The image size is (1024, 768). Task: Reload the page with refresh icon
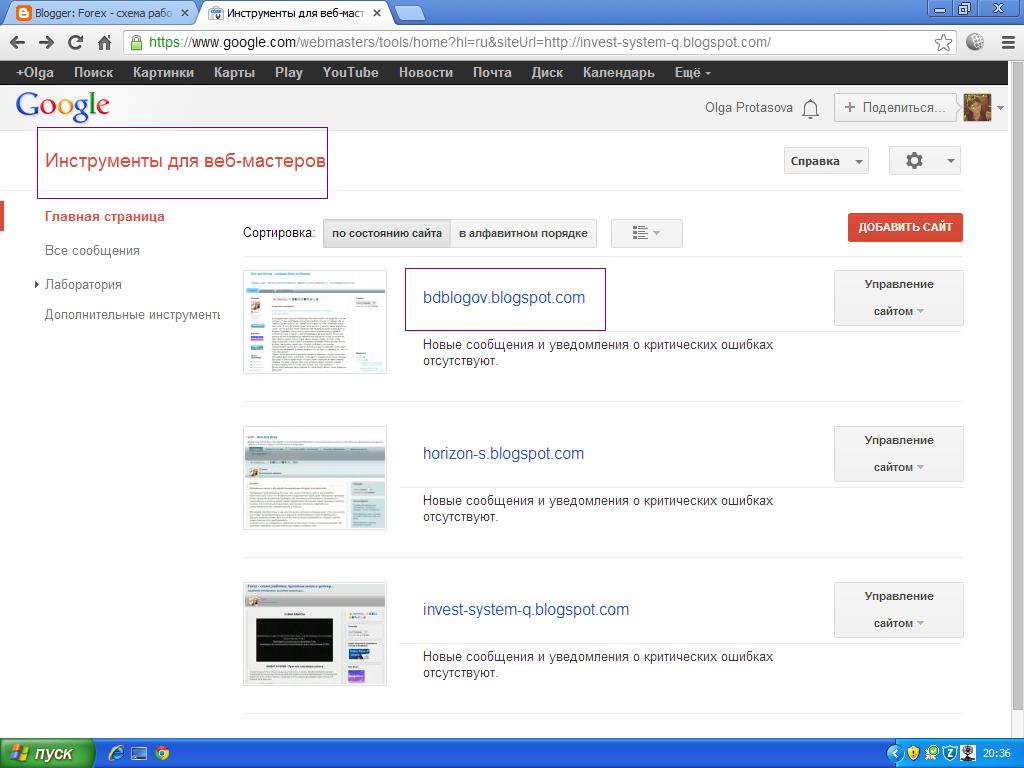[x=75, y=42]
